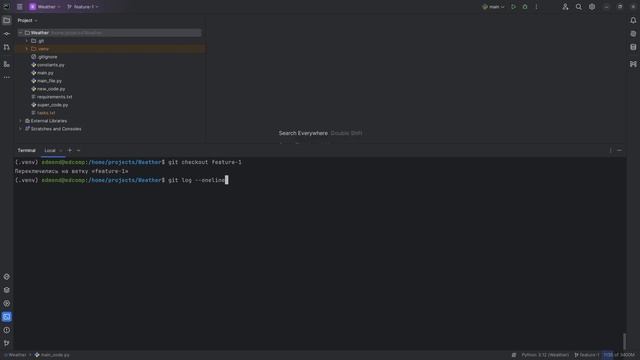Select constants.py in the project tree
Viewport: 640px width, 360px height.
coord(48,65)
